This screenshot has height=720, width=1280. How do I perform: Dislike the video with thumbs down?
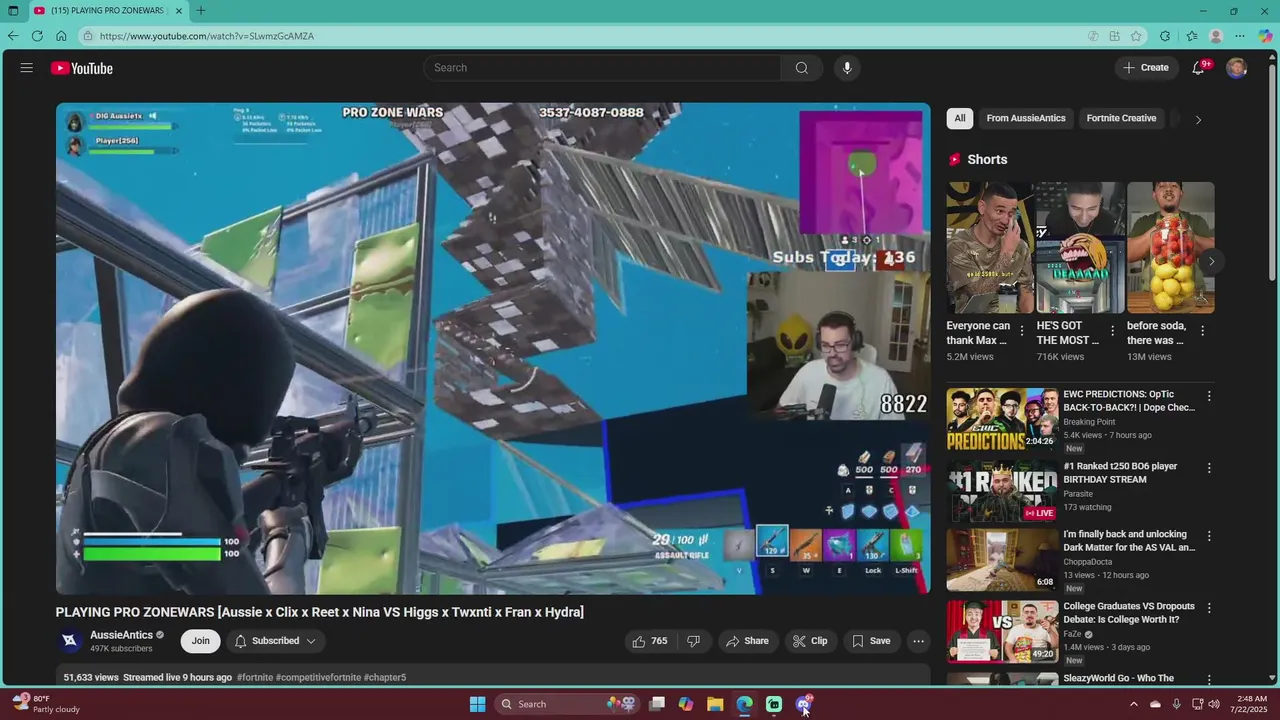point(694,641)
